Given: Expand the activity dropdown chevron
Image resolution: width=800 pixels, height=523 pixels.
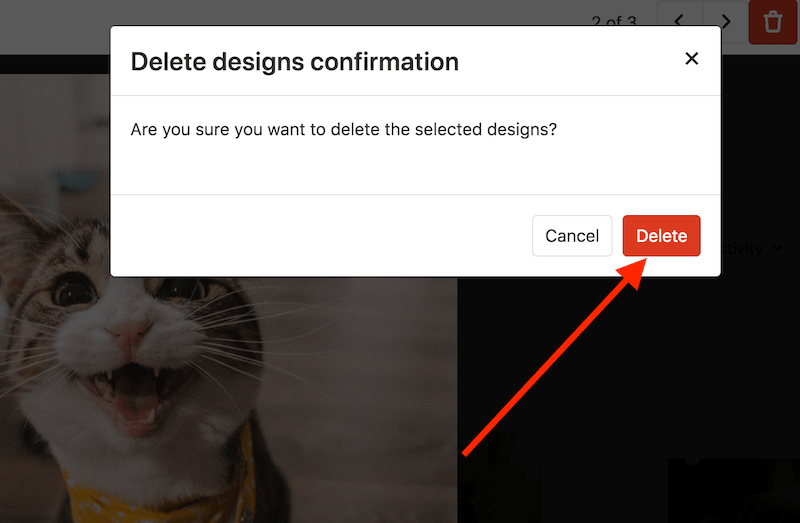Looking at the screenshot, I should click(x=778, y=248).
